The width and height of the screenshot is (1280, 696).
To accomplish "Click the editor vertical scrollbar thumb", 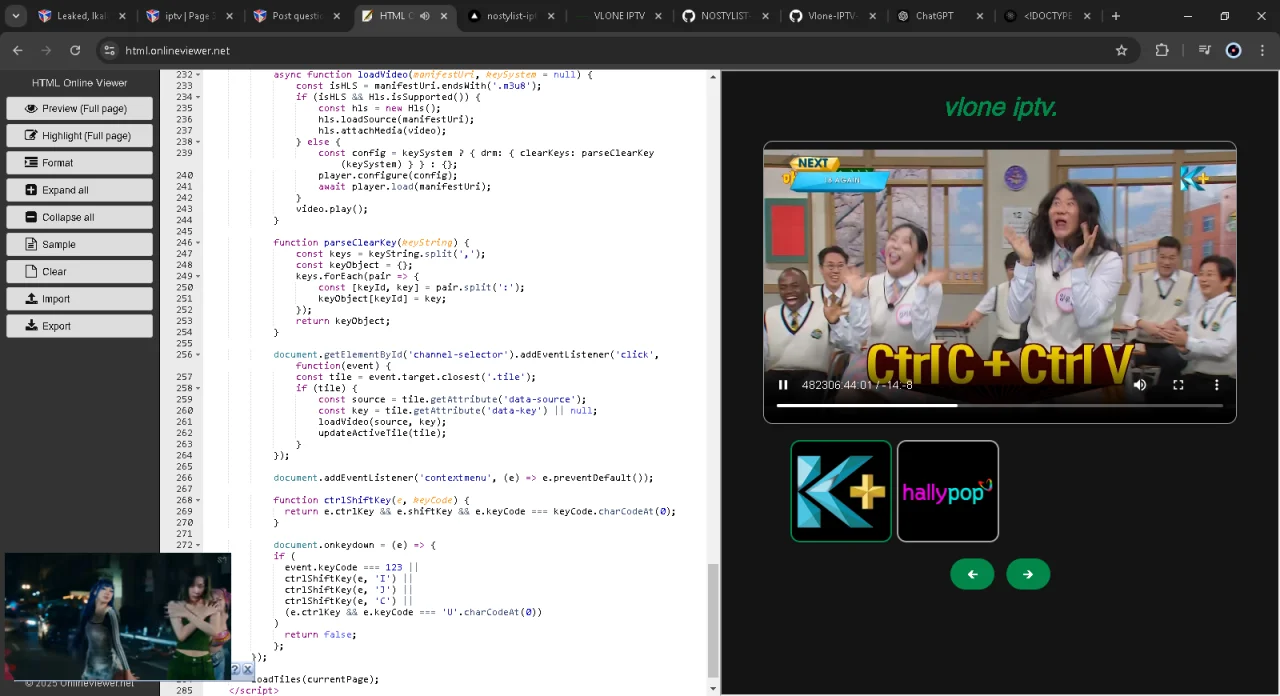I will [713, 620].
